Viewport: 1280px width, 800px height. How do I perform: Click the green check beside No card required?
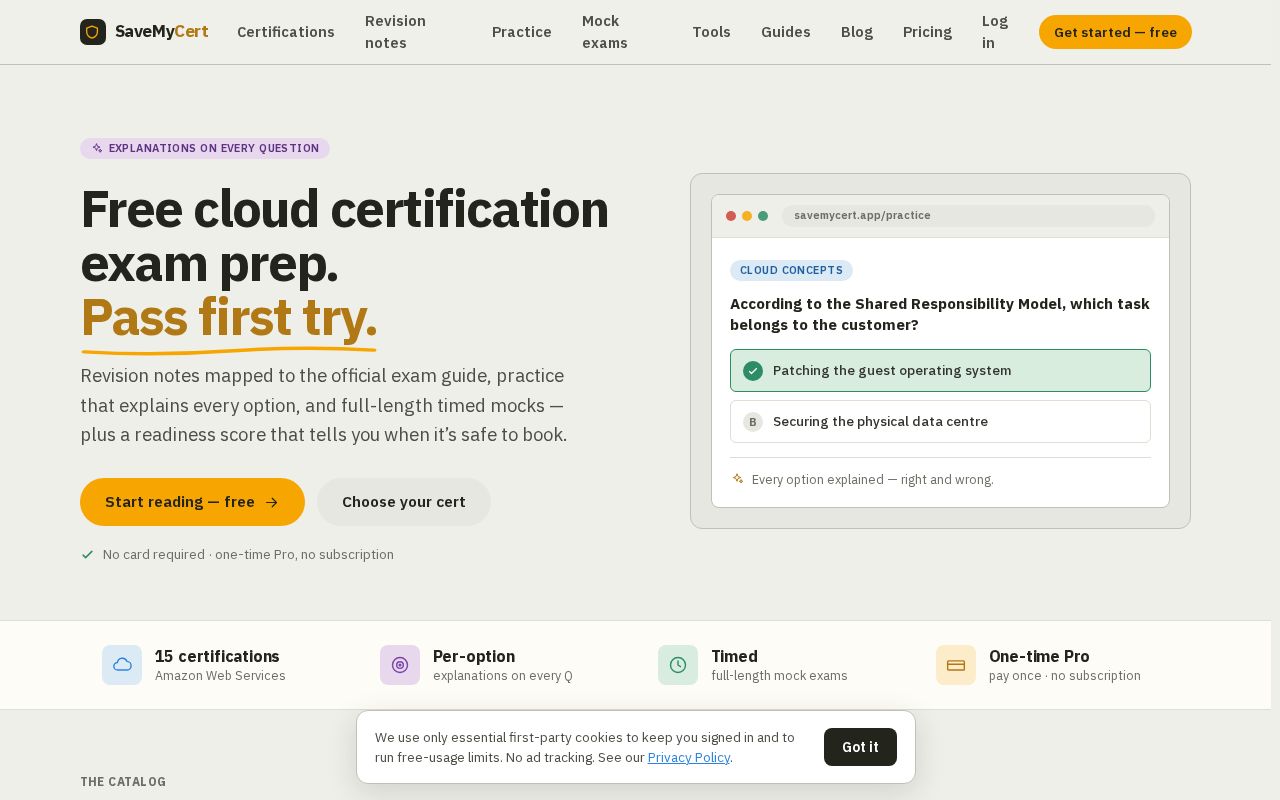(87, 554)
